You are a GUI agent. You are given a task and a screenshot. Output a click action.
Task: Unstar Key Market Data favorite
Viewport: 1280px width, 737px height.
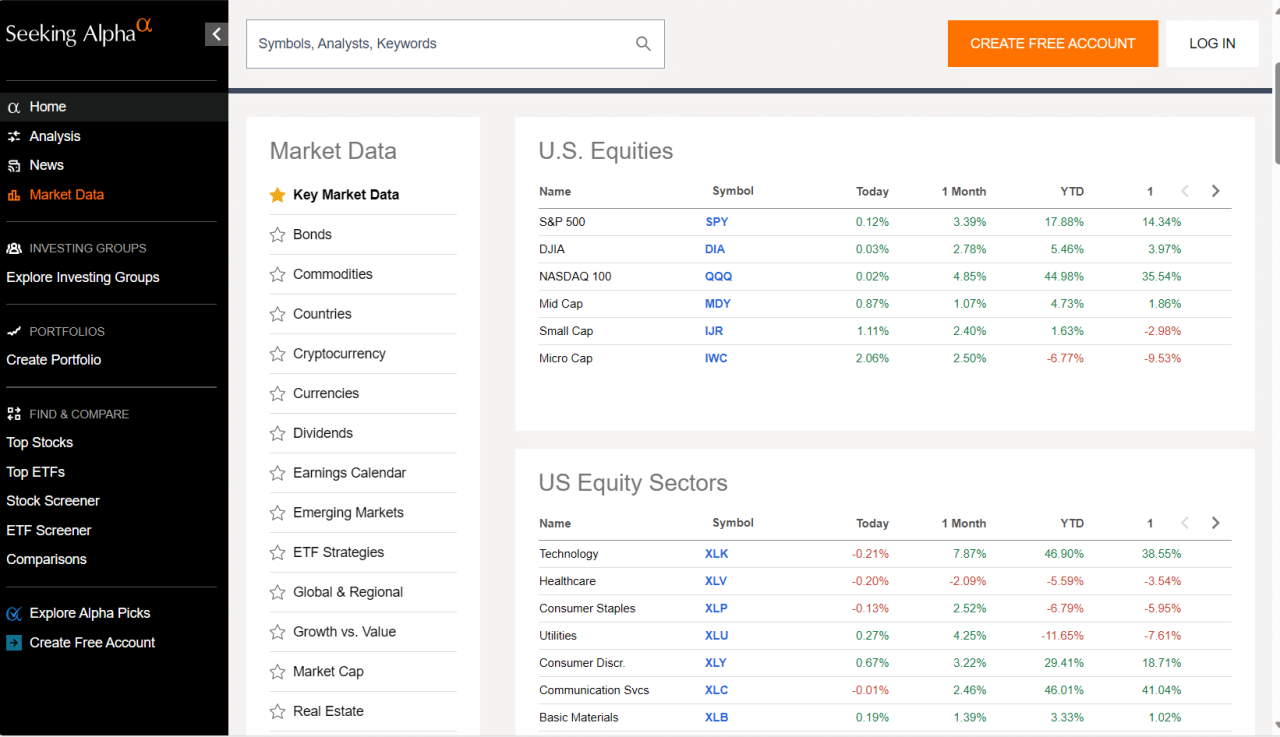278,195
